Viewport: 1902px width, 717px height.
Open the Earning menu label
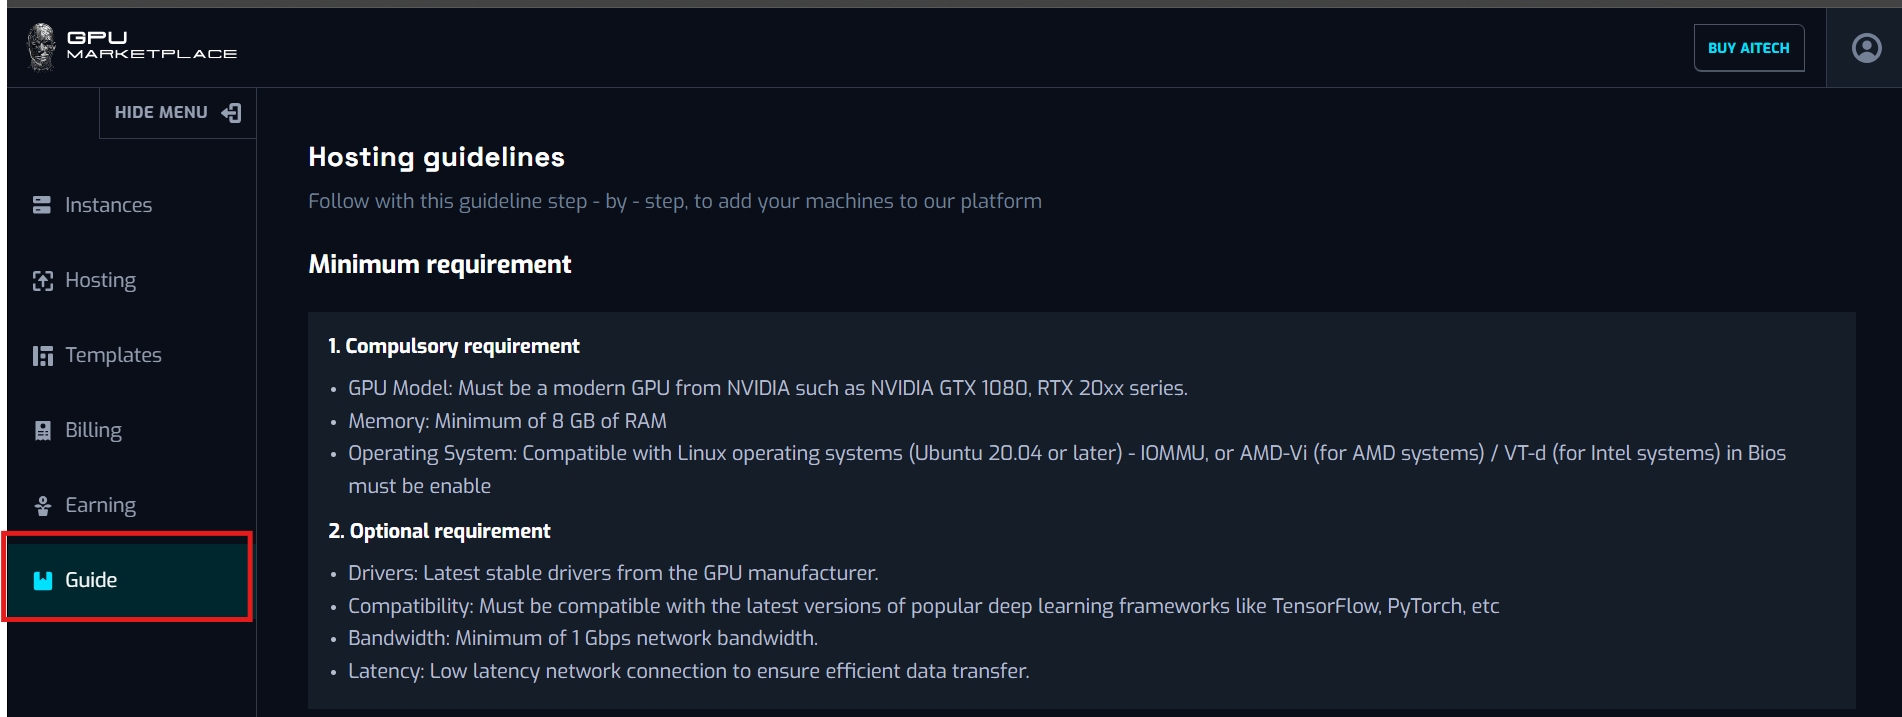100,505
